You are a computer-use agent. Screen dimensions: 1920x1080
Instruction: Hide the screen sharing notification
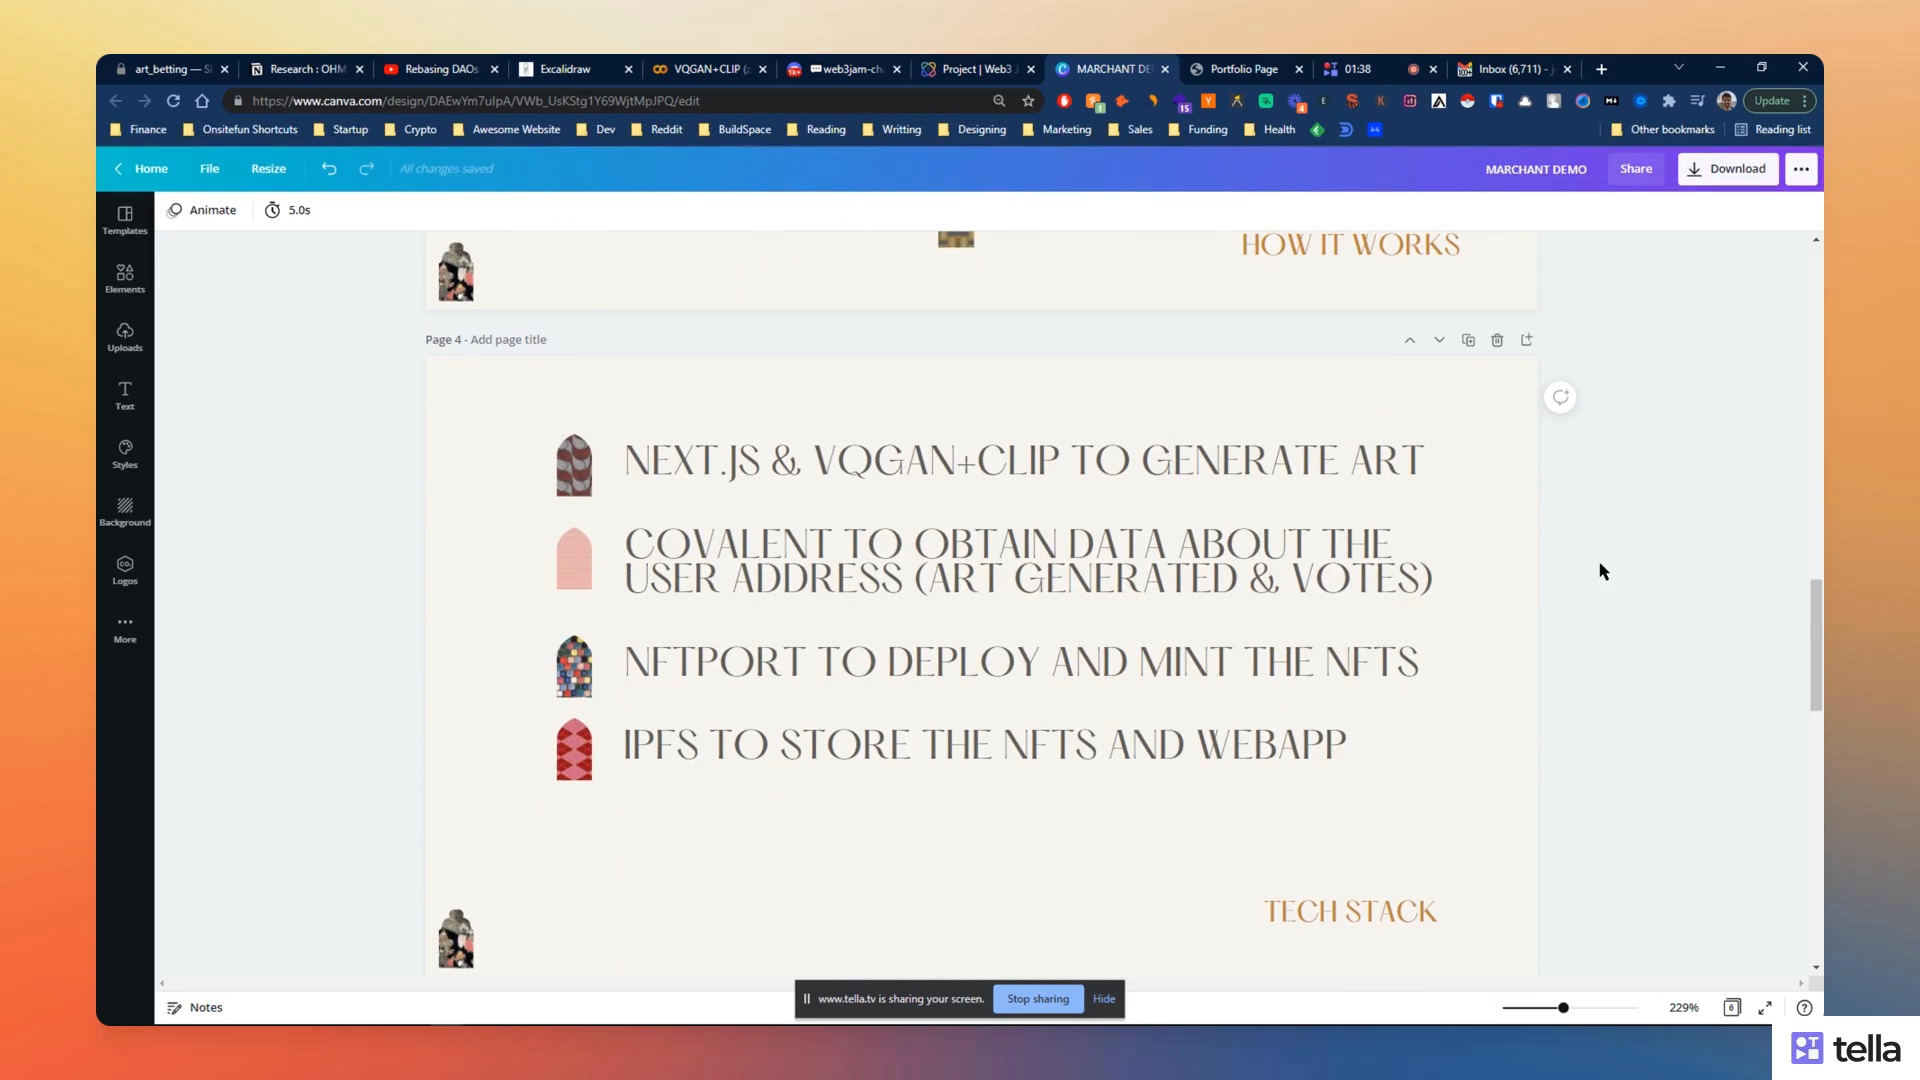pyautogui.click(x=1104, y=999)
